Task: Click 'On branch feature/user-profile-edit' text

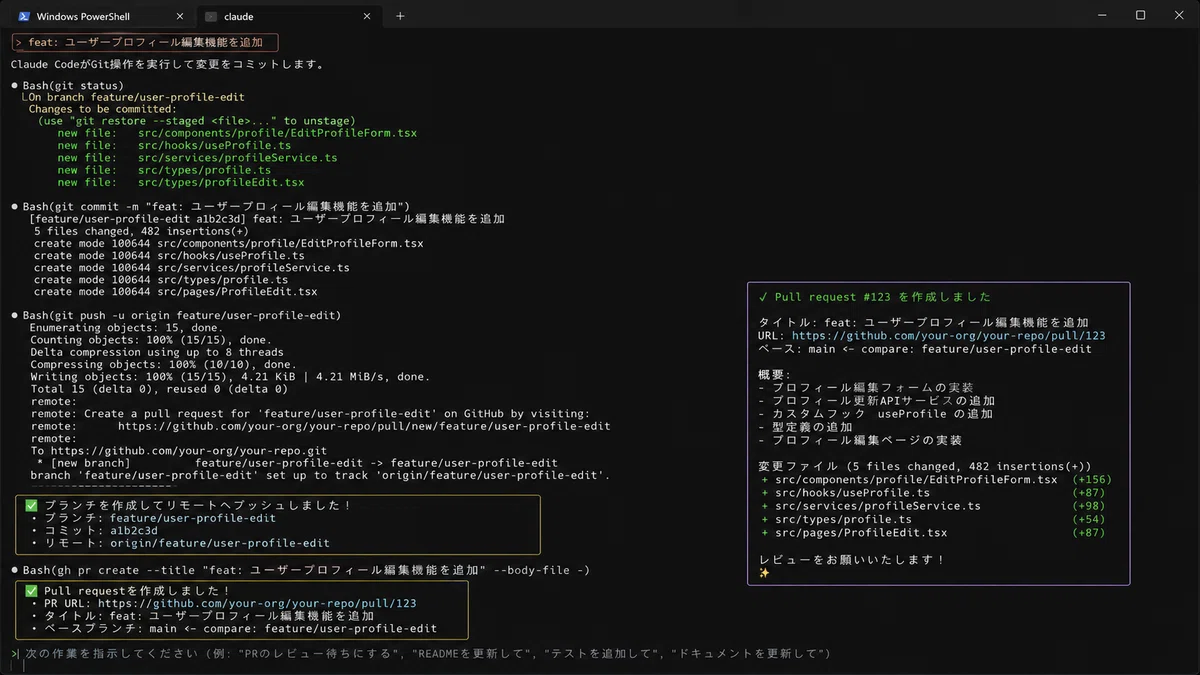Action: pos(136,97)
